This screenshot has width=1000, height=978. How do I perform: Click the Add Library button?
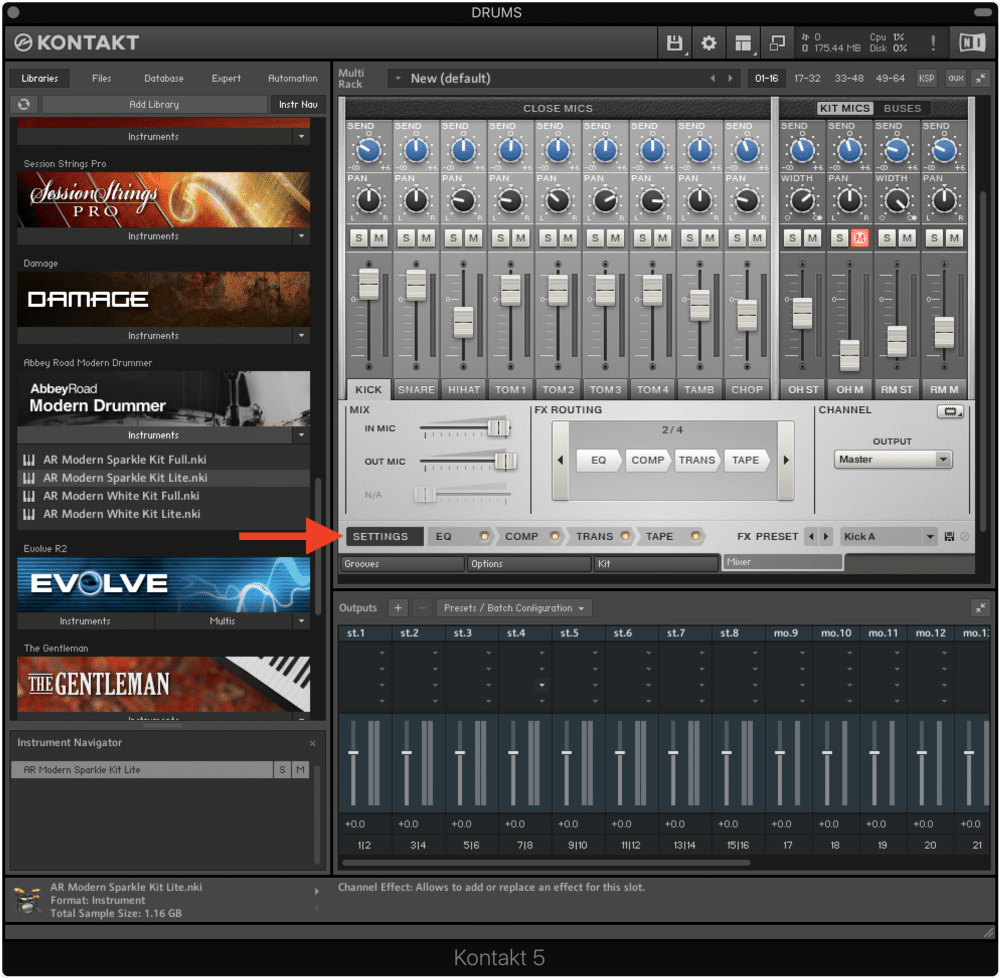154,105
